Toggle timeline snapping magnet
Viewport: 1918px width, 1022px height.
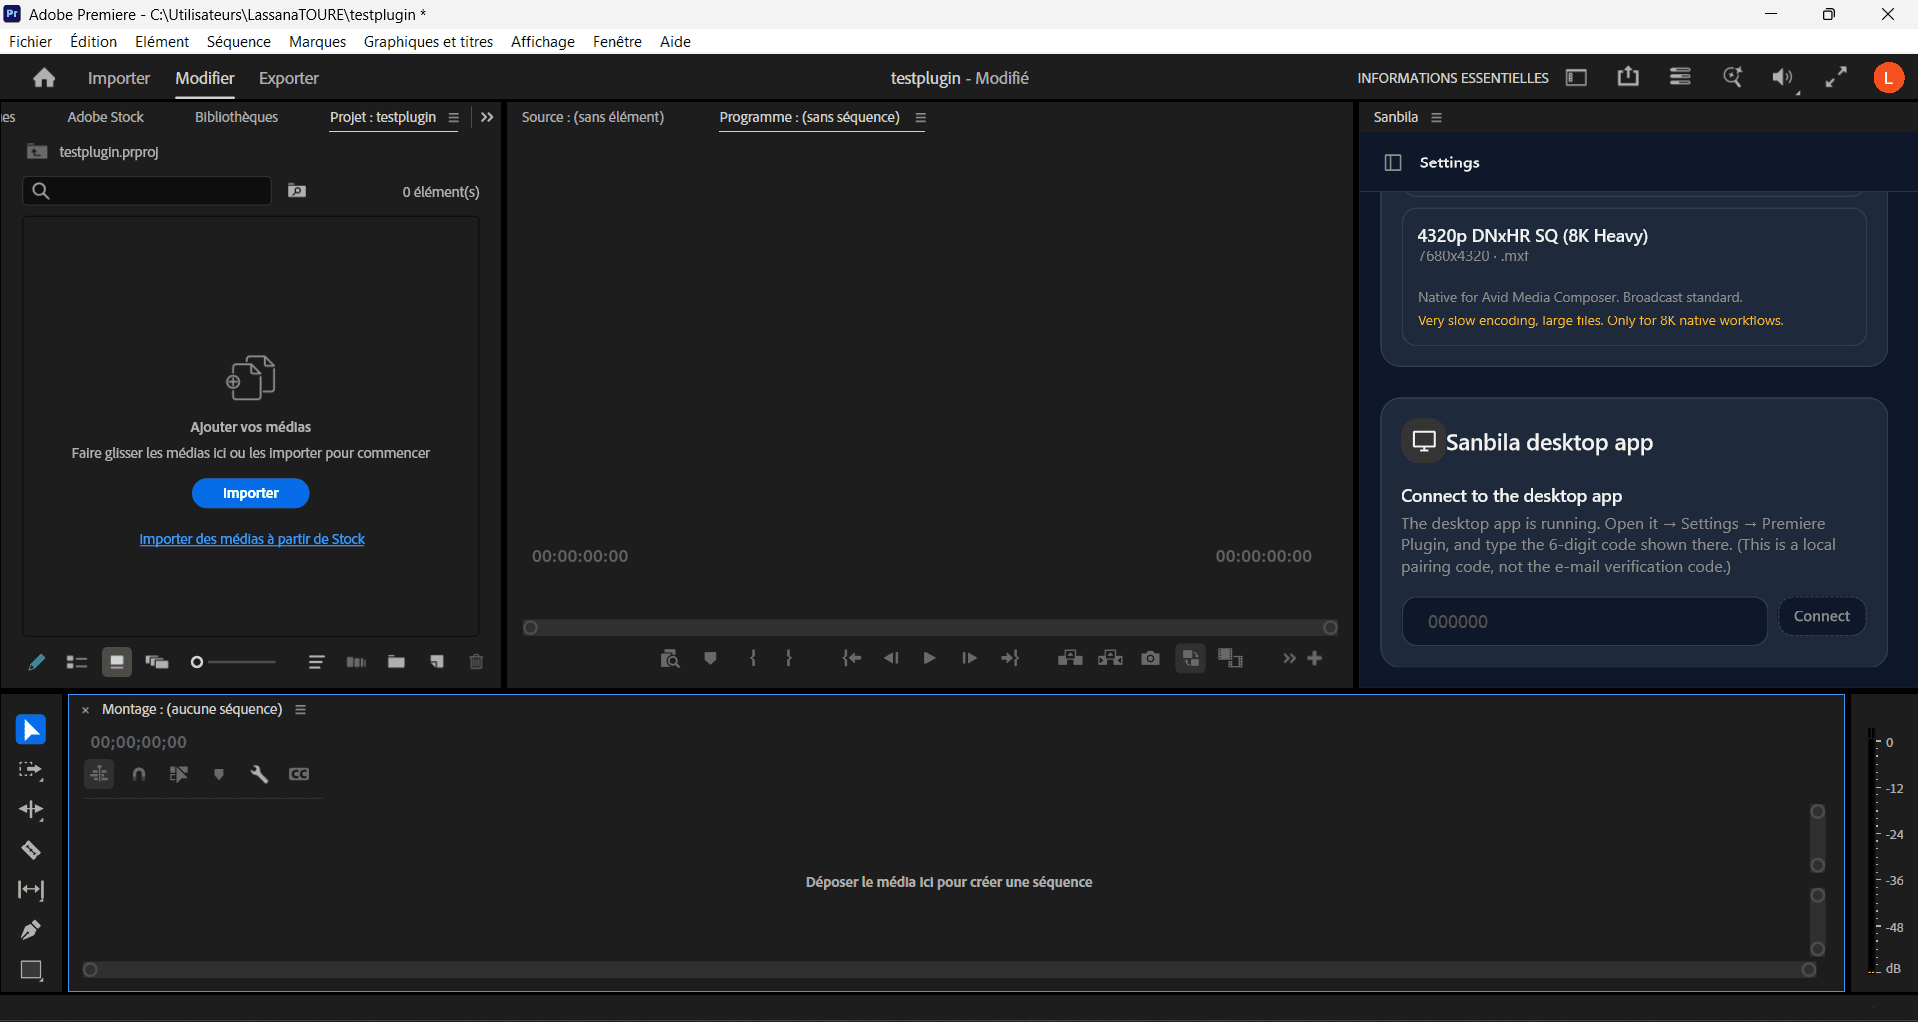point(139,774)
